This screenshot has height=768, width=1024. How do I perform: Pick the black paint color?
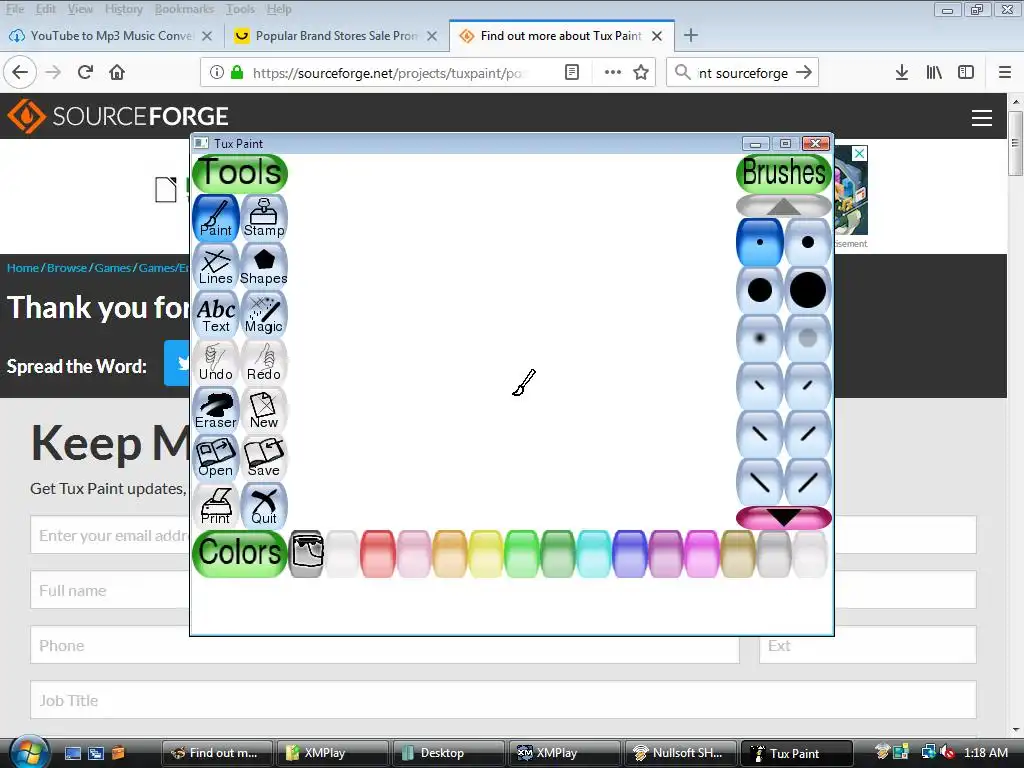click(x=306, y=554)
